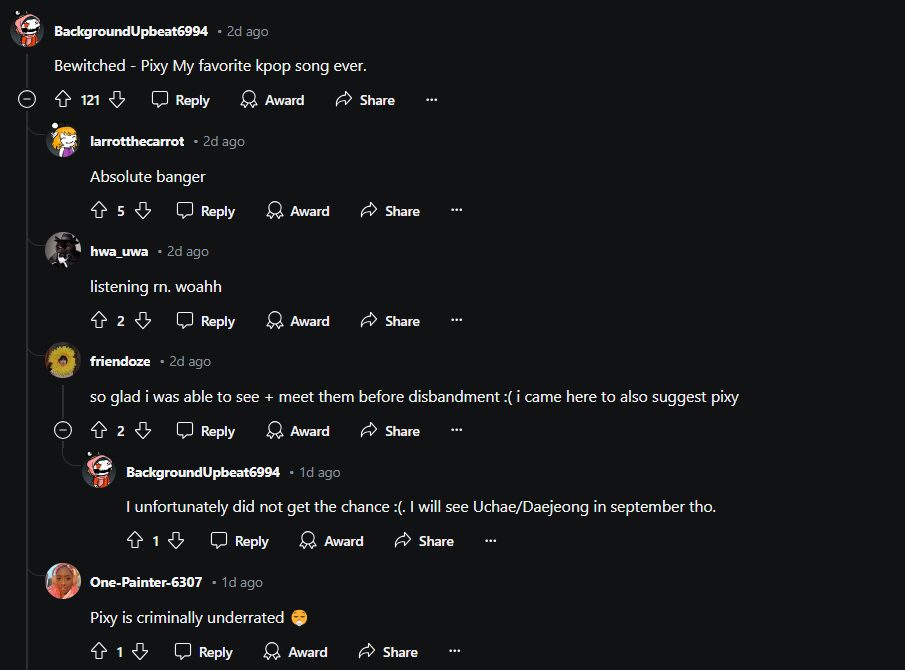Collapse friendoze's reply thread
Screen dimensions: 905x670
(x=63, y=431)
